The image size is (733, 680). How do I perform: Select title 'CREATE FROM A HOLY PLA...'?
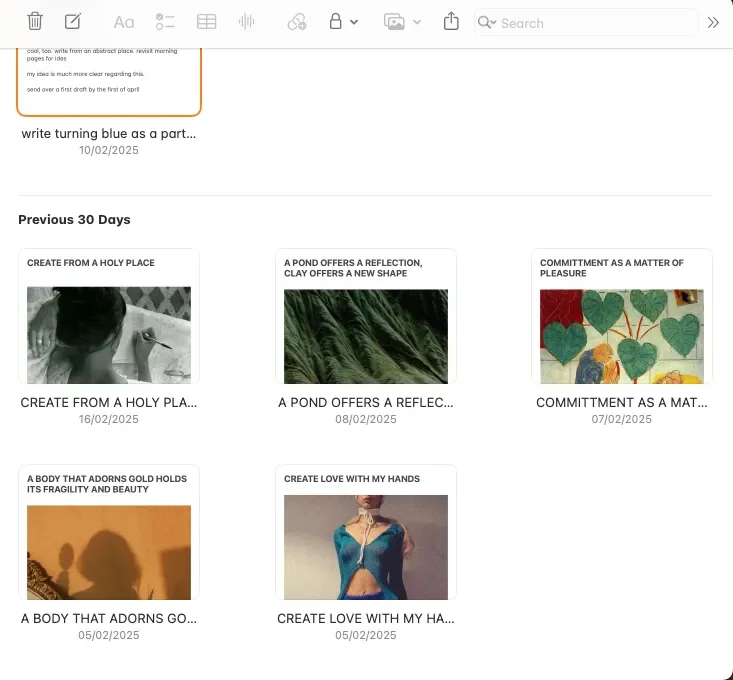(109, 402)
